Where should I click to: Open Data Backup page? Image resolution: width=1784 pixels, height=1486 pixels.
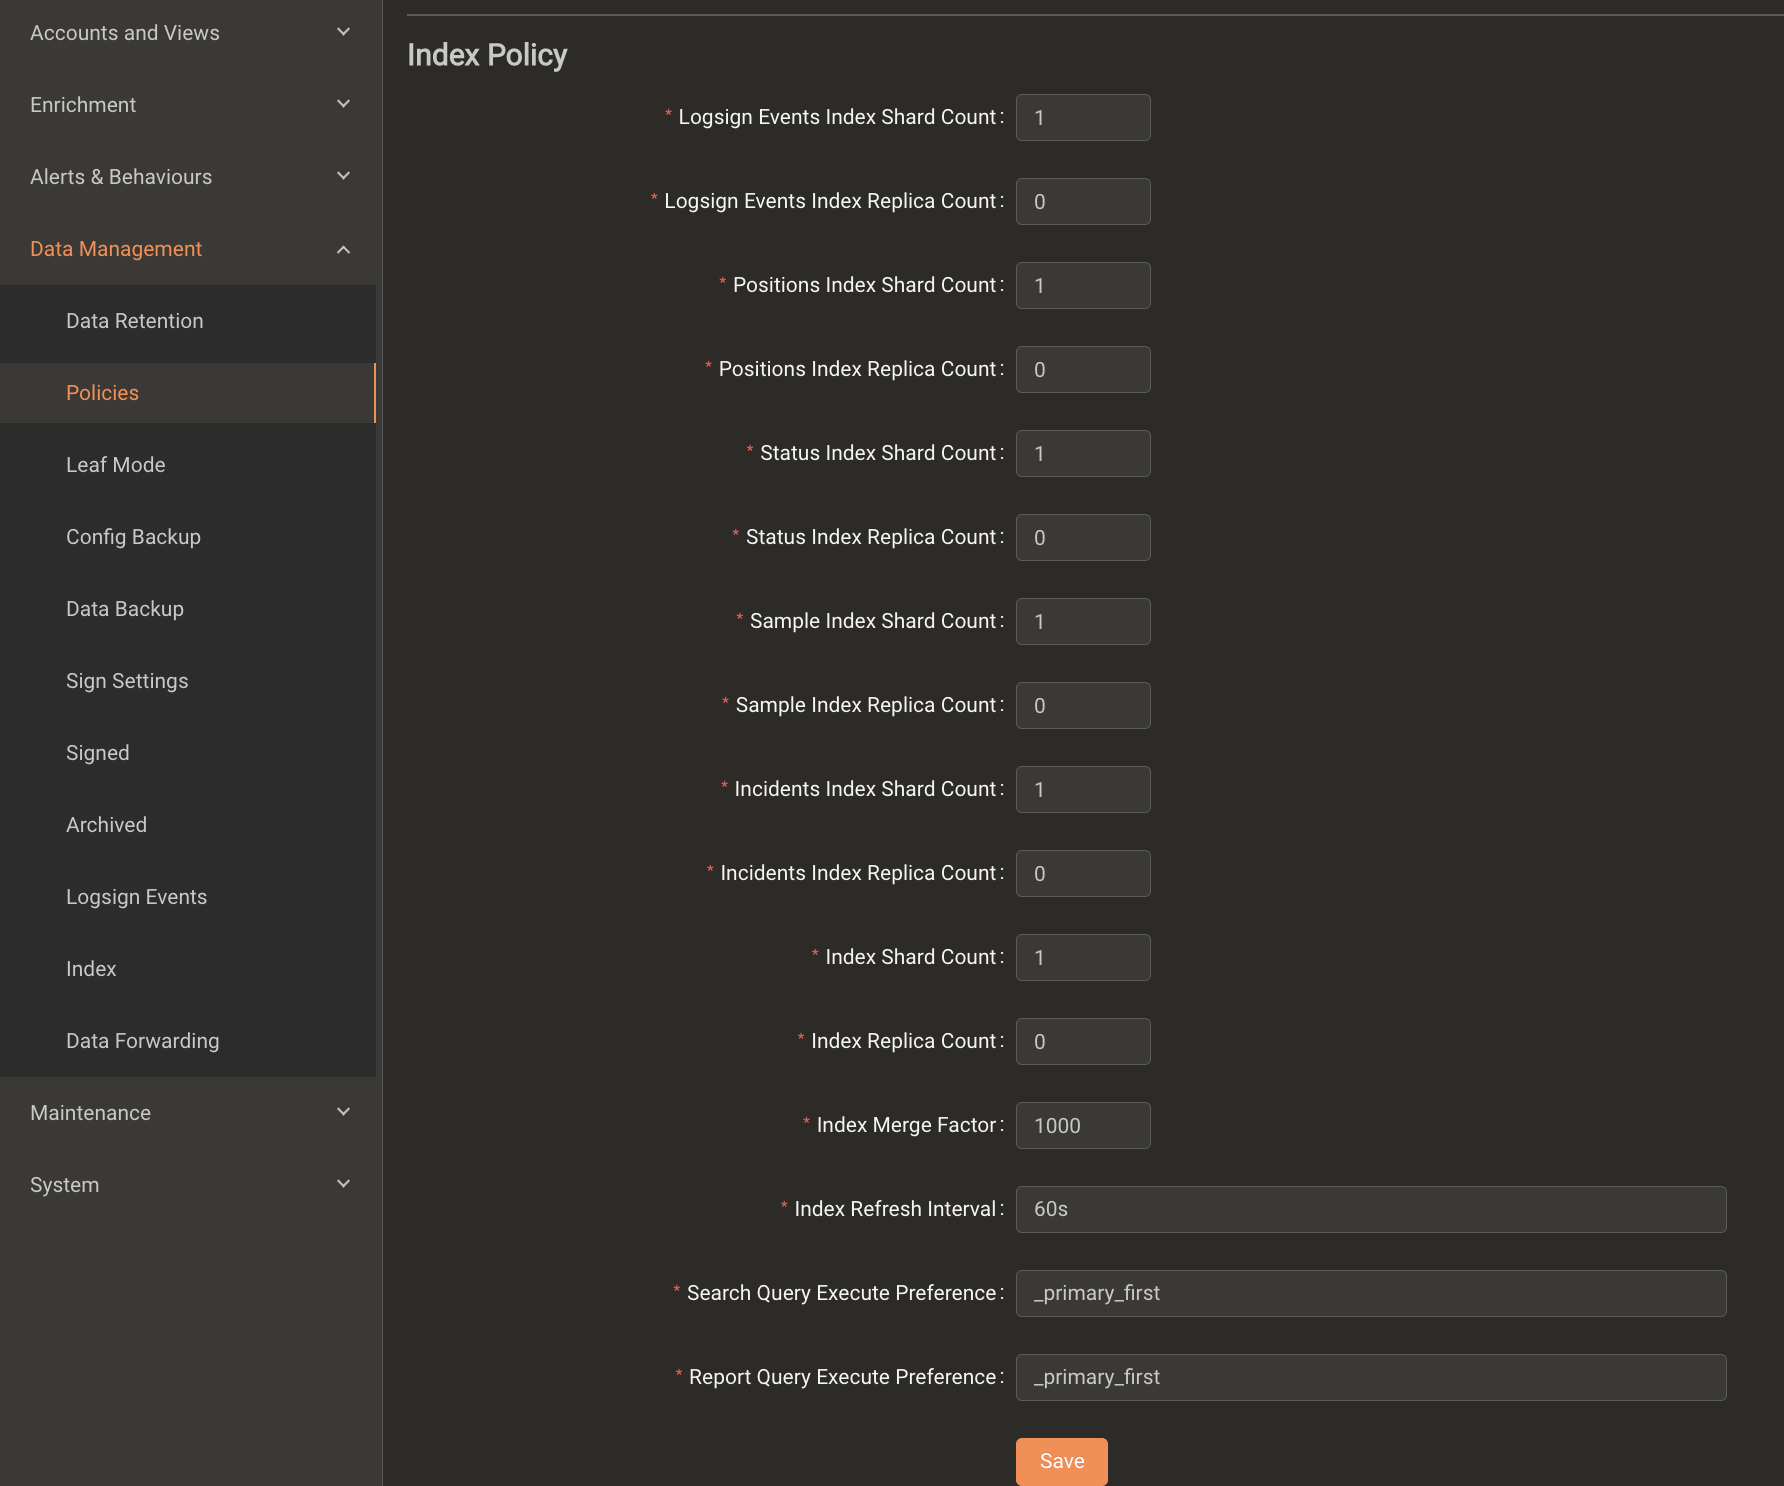click(x=188, y=609)
